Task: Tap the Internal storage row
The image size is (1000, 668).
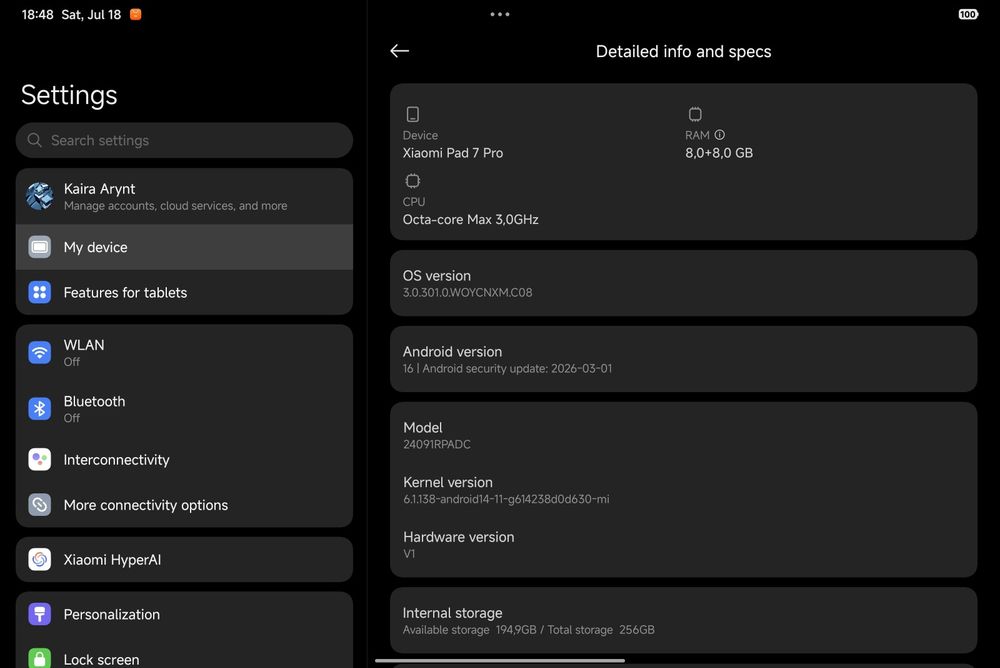Action: click(x=683, y=620)
